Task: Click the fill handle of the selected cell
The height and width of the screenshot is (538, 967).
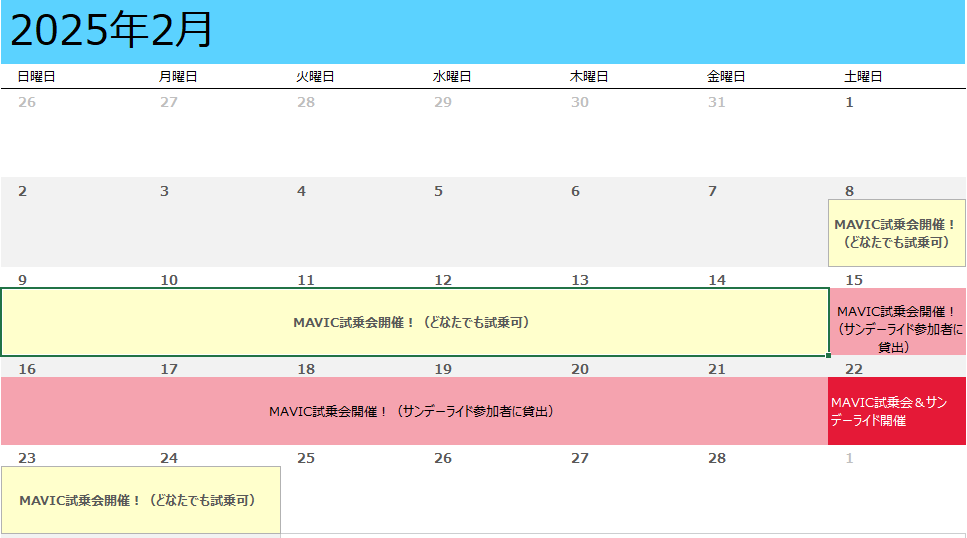Action: pos(828,356)
